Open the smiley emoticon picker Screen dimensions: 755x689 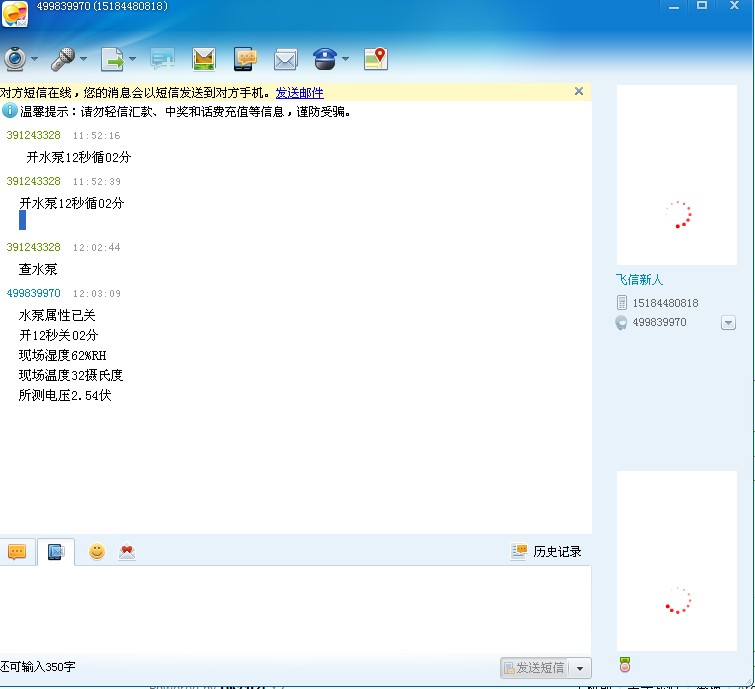coord(97,551)
